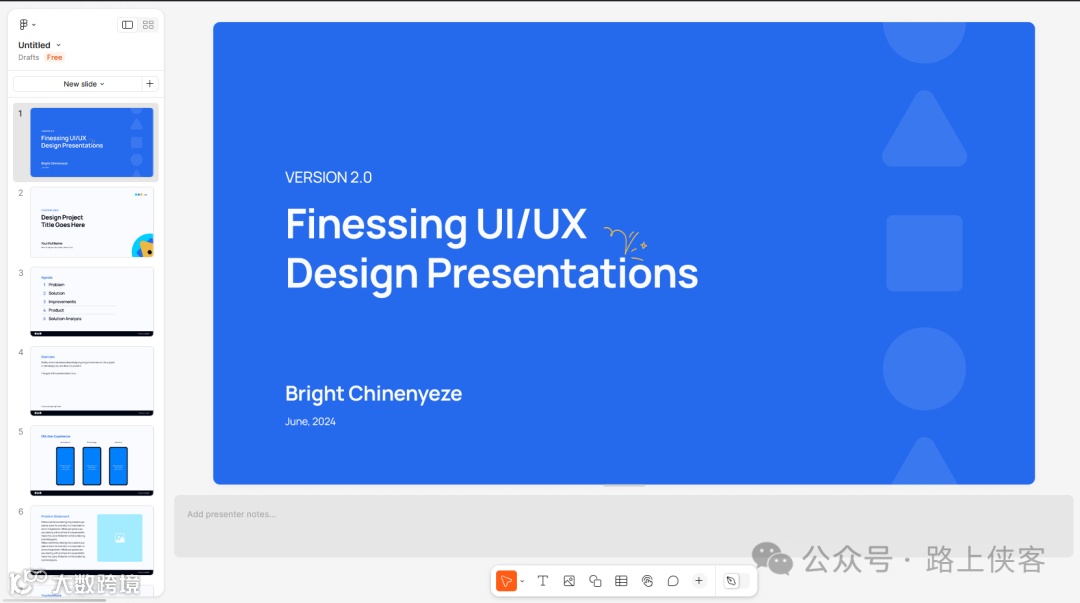Open the New slide template dropdown
The height and width of the screenshot is (603, 1080).
click(x=83, y=84)
